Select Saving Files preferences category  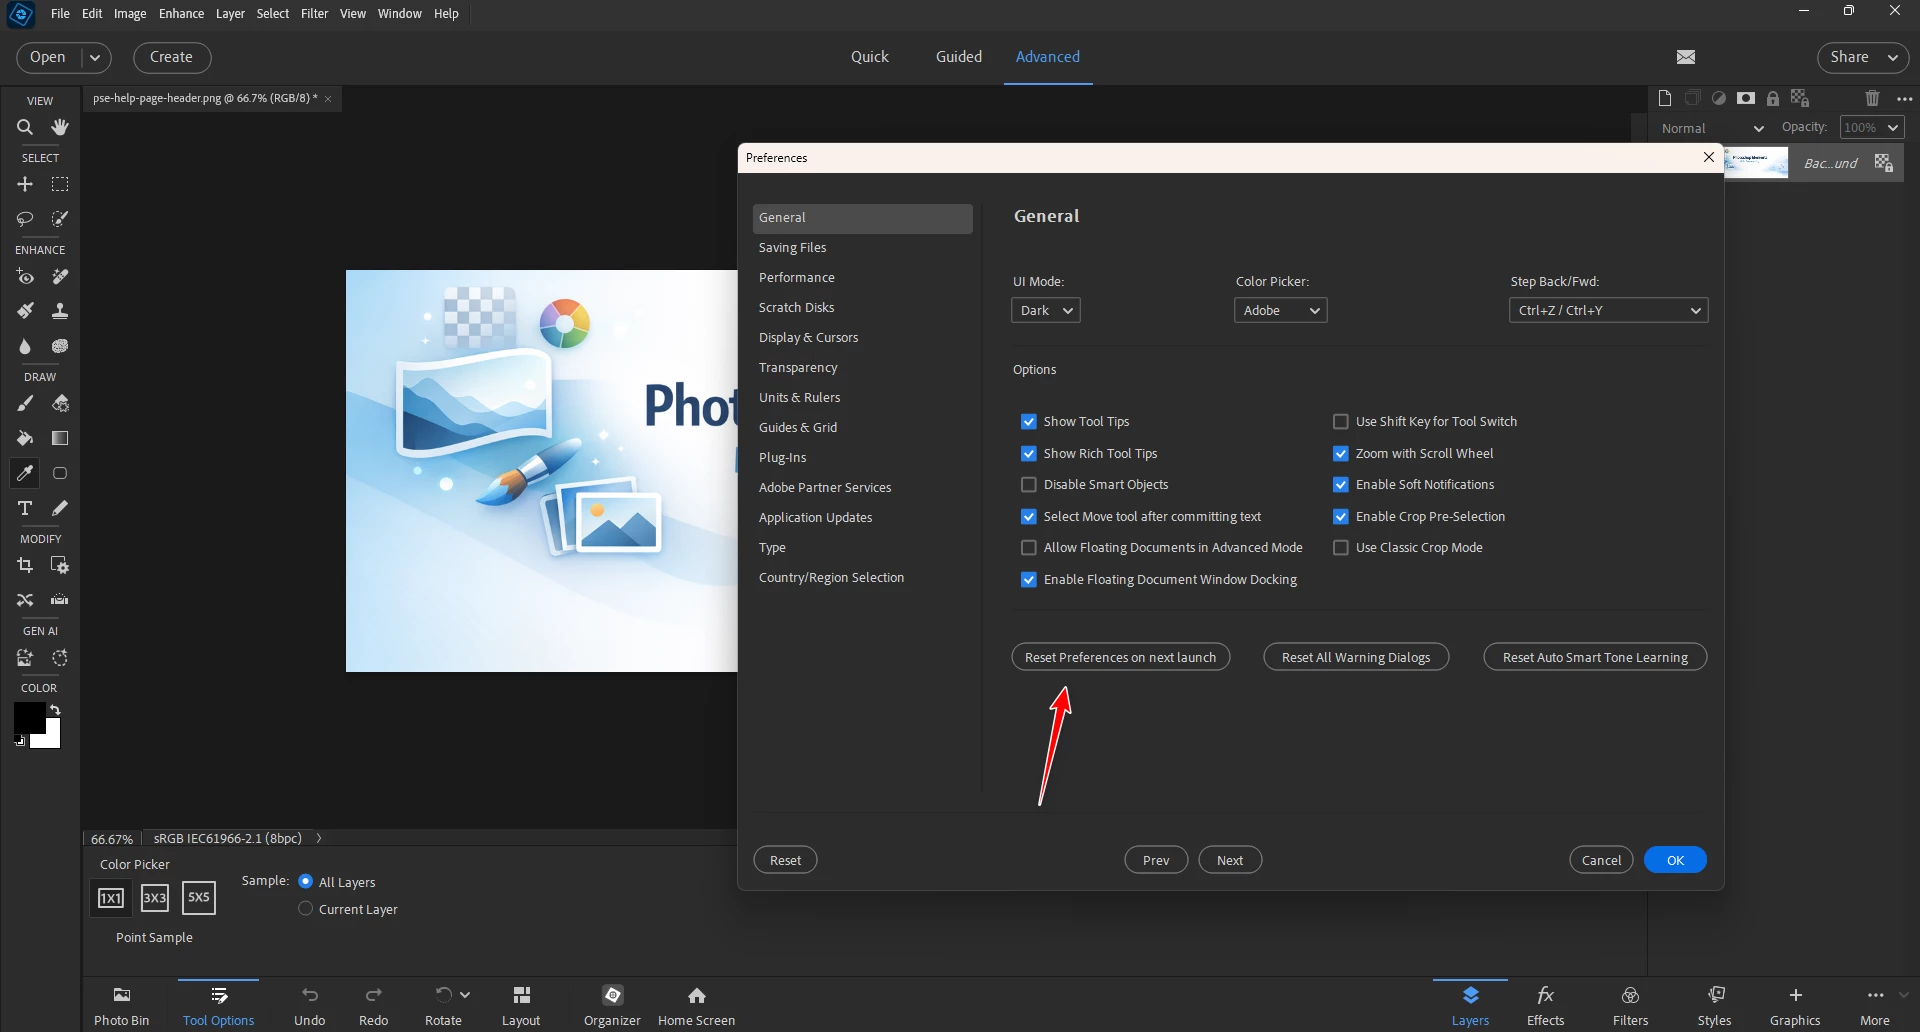[x=862, y=248]
